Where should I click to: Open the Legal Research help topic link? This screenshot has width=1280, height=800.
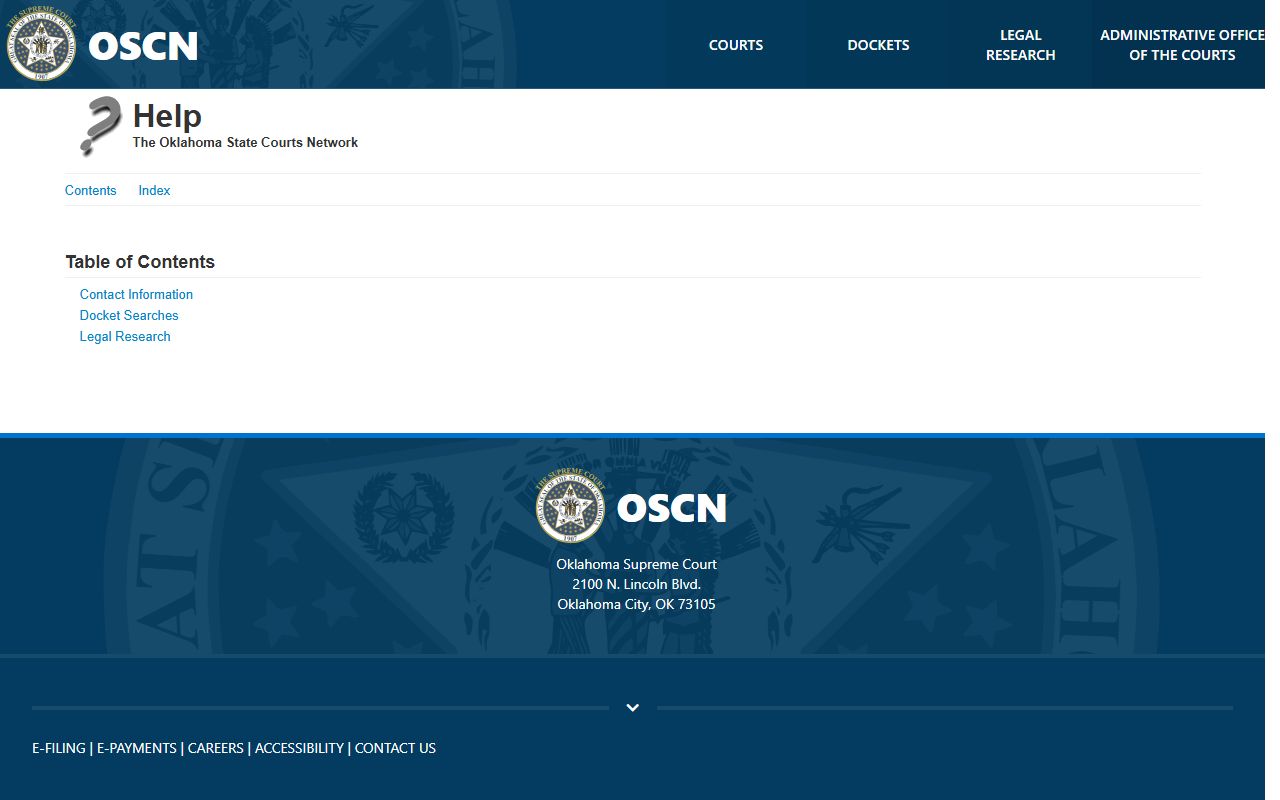coord(125,336)
